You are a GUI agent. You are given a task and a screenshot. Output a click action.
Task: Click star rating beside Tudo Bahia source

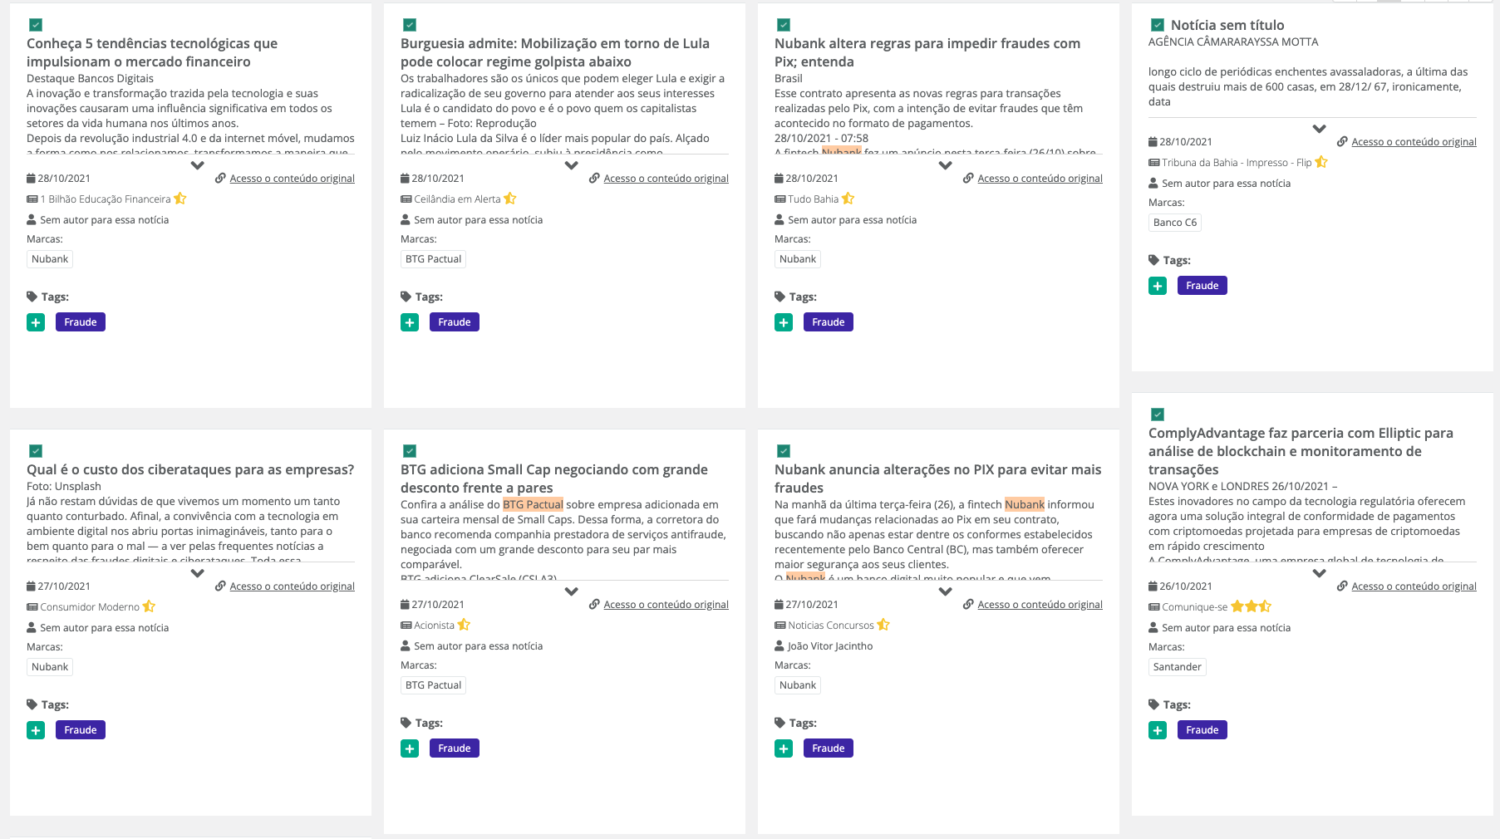[848, 199]
